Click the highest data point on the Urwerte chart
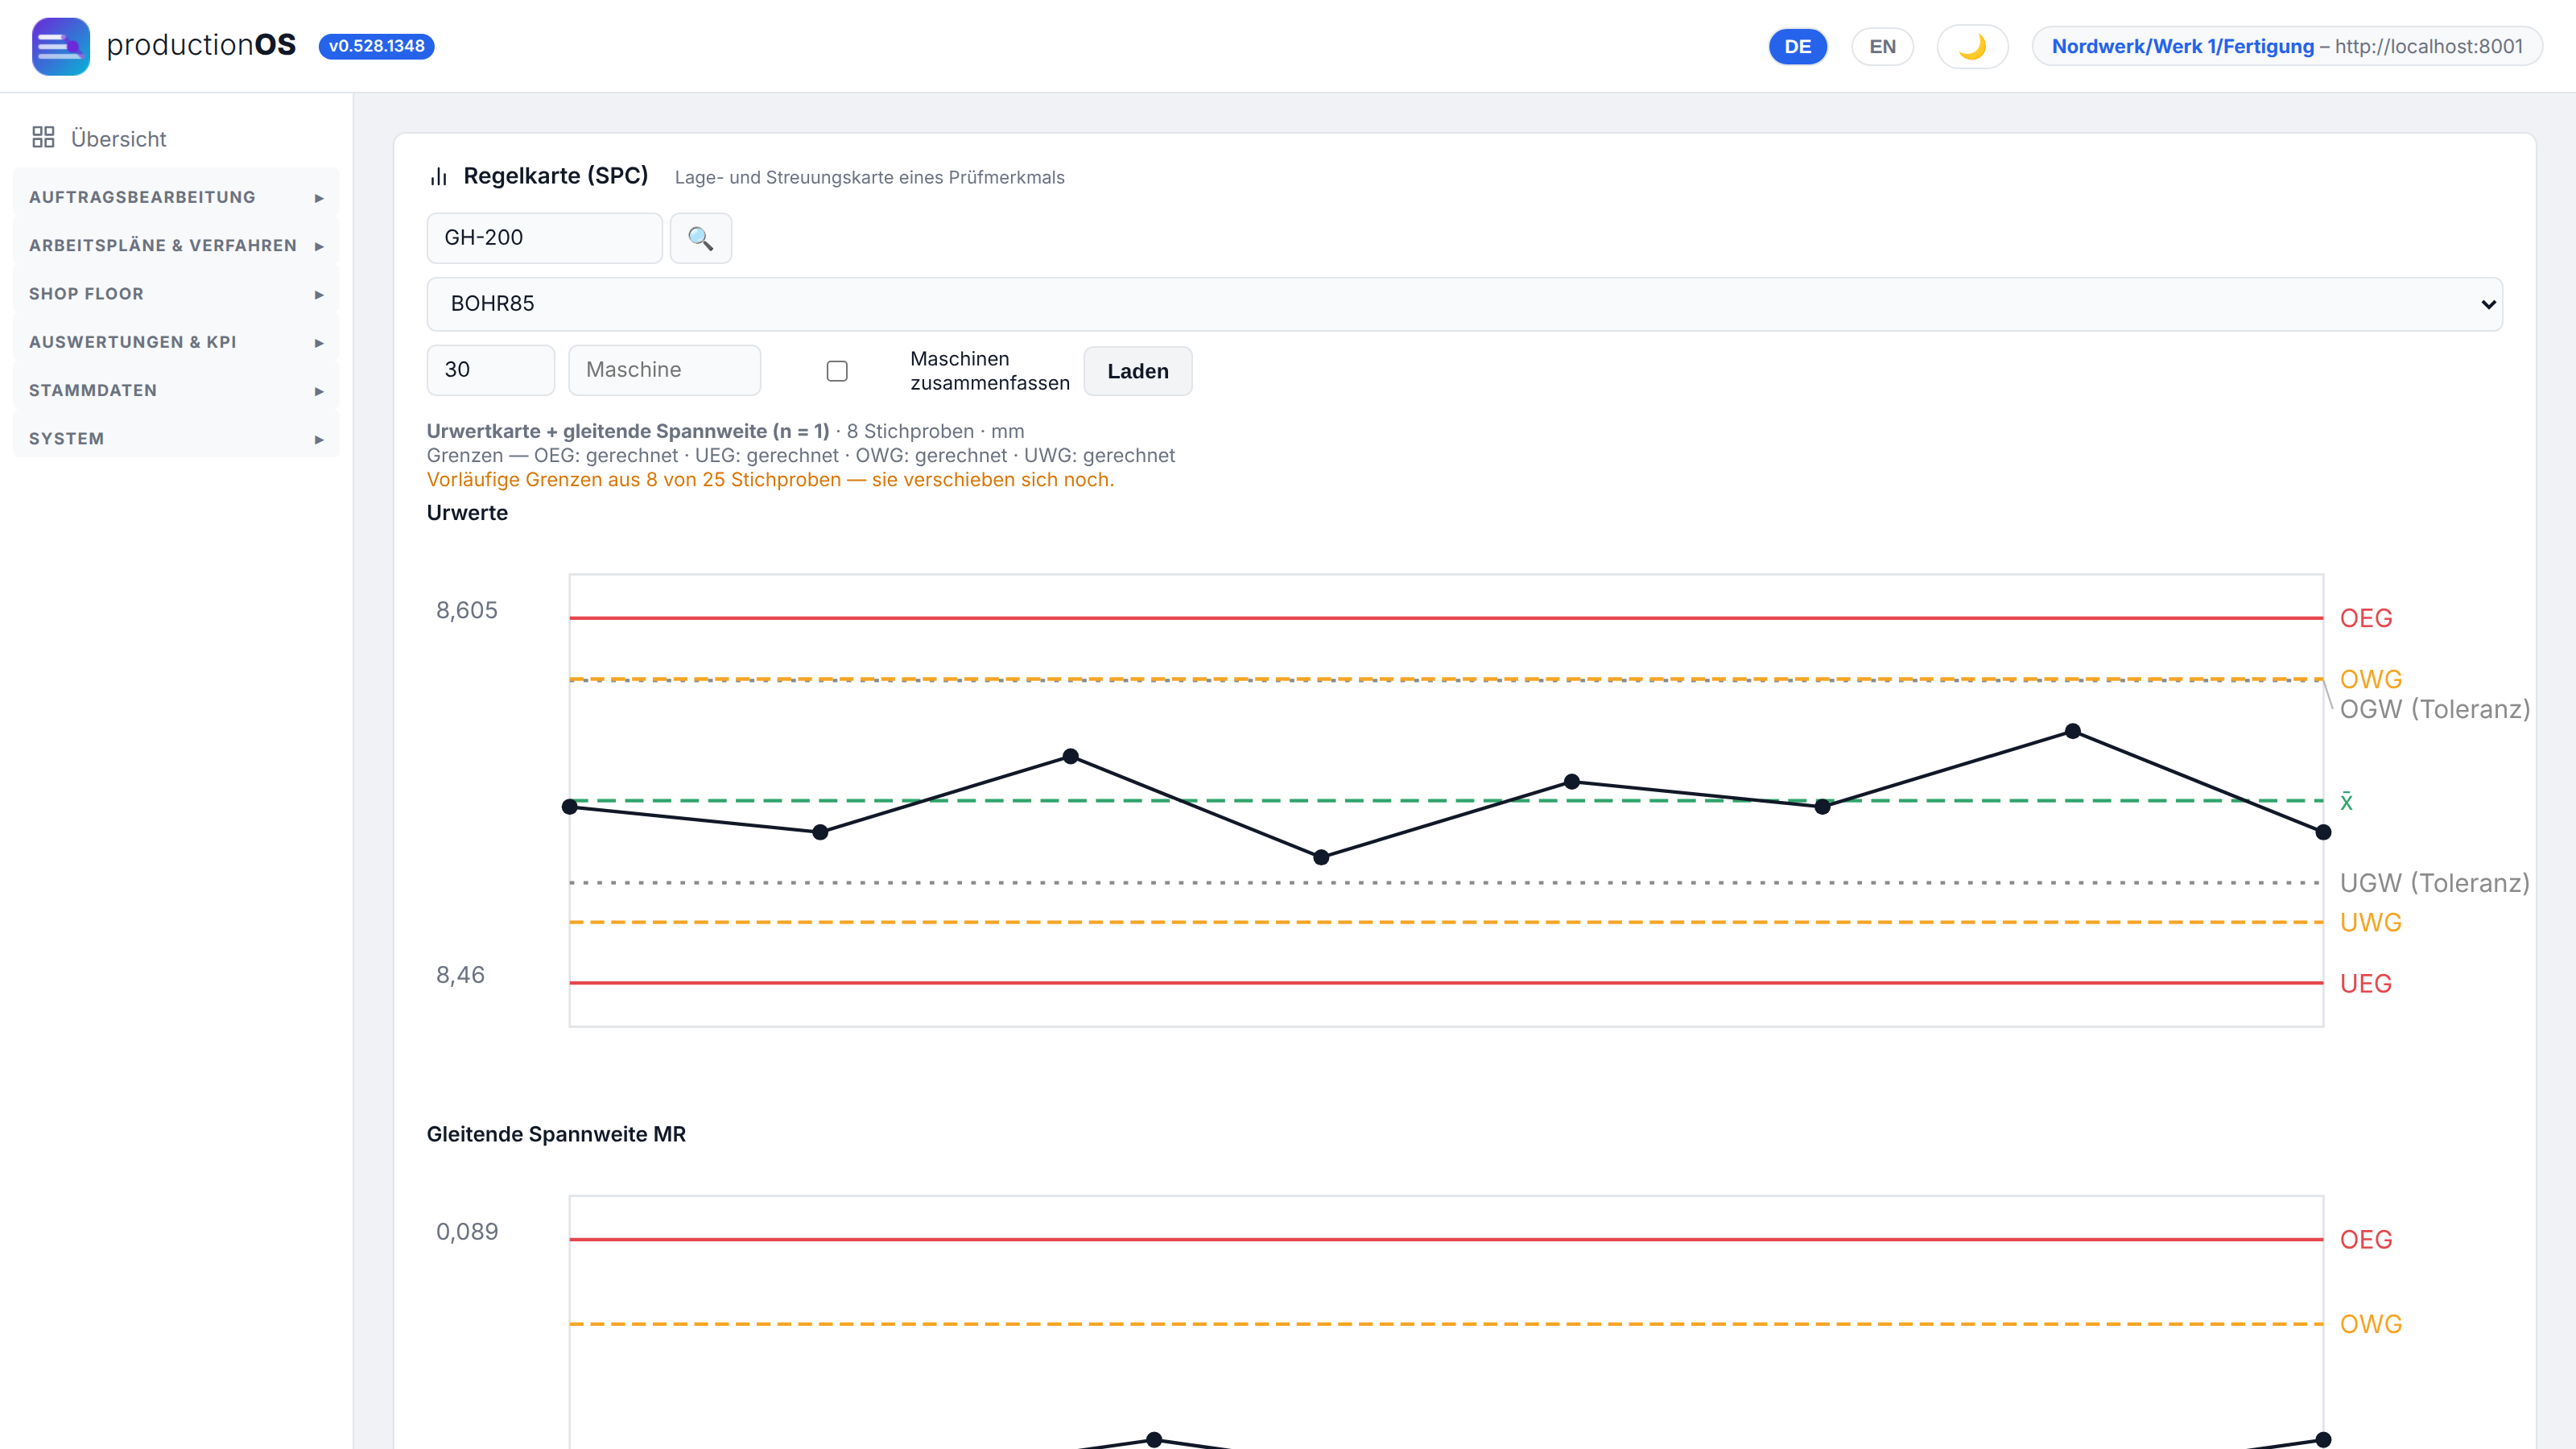Image resolution: width=2576 pixels, height=1449 pixels. pyautogui.click(x=2072, y=731)
